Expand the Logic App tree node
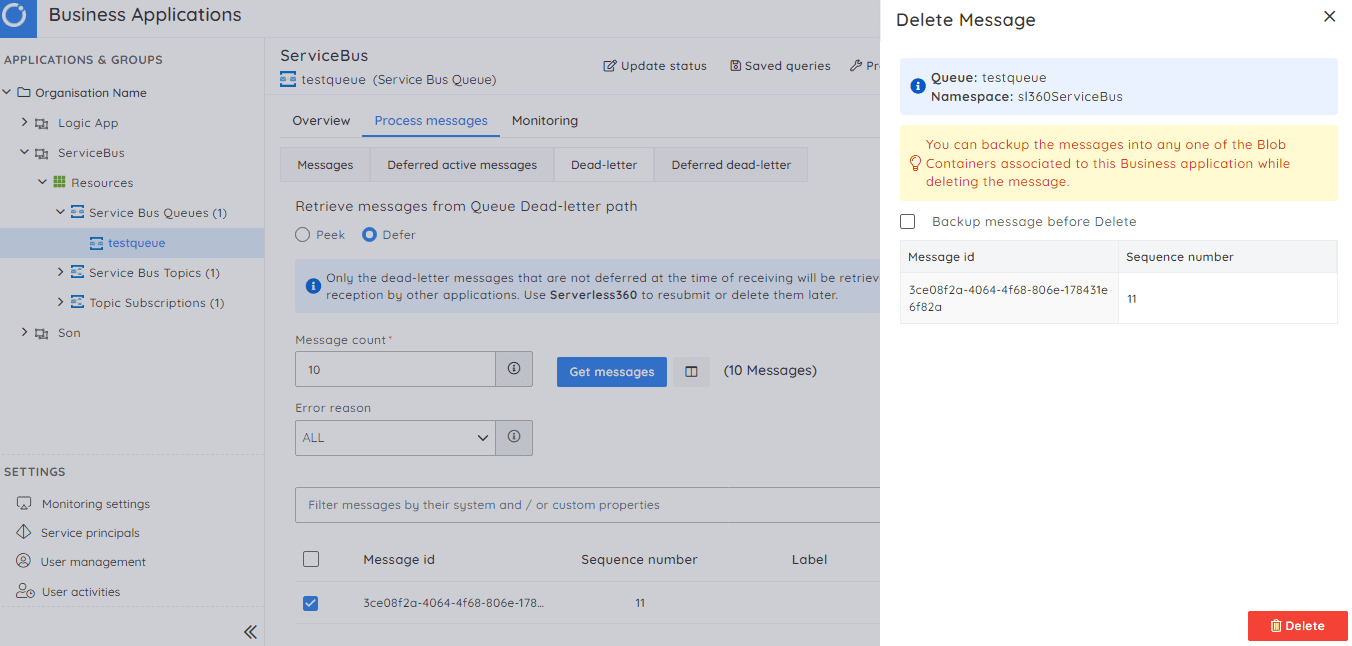This screenshot has width=1352, height=646. point(25,123)
